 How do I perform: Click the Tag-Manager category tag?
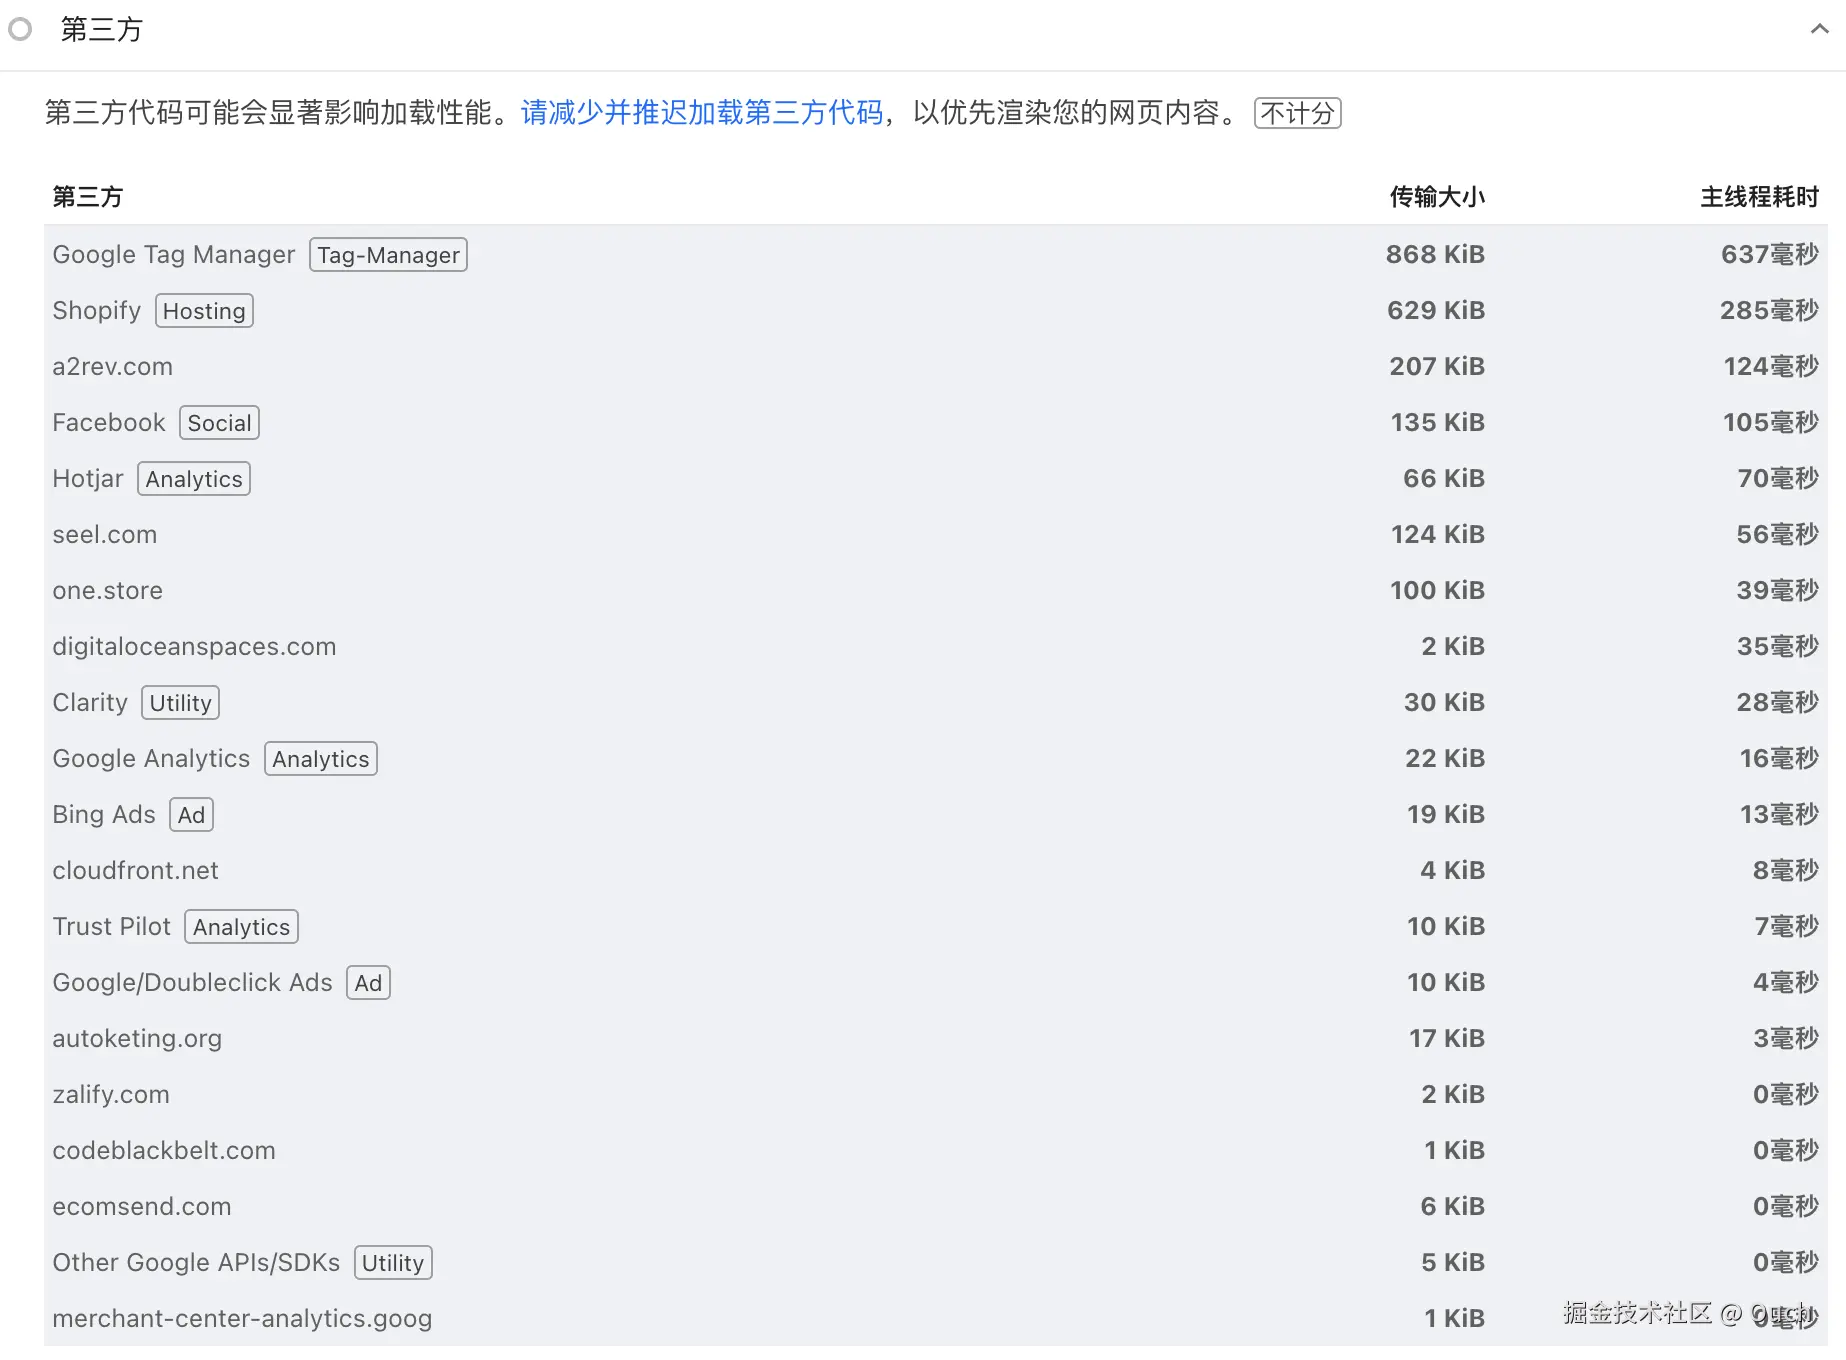pyautogui.click(x=388, y=255)
